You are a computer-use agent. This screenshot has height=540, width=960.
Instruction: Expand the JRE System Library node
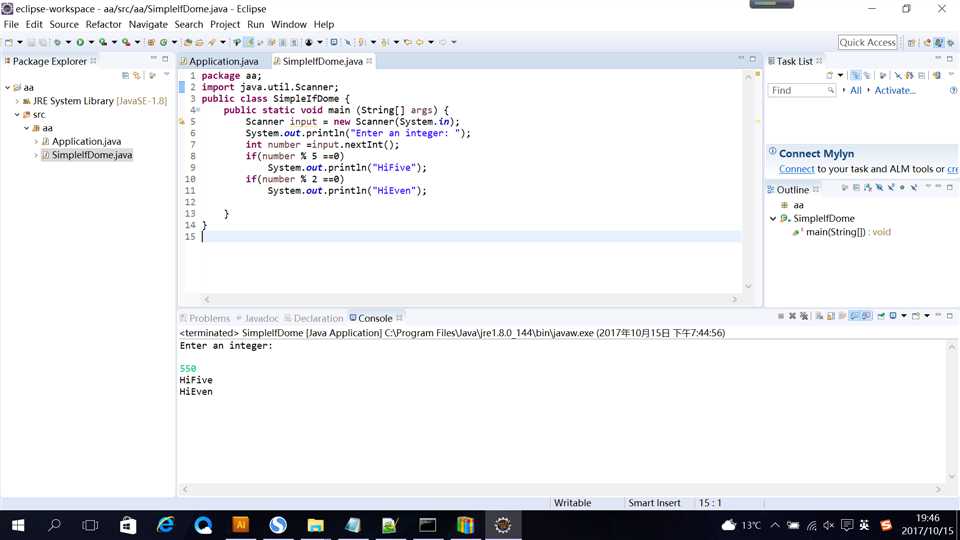[x=17, y=101]
